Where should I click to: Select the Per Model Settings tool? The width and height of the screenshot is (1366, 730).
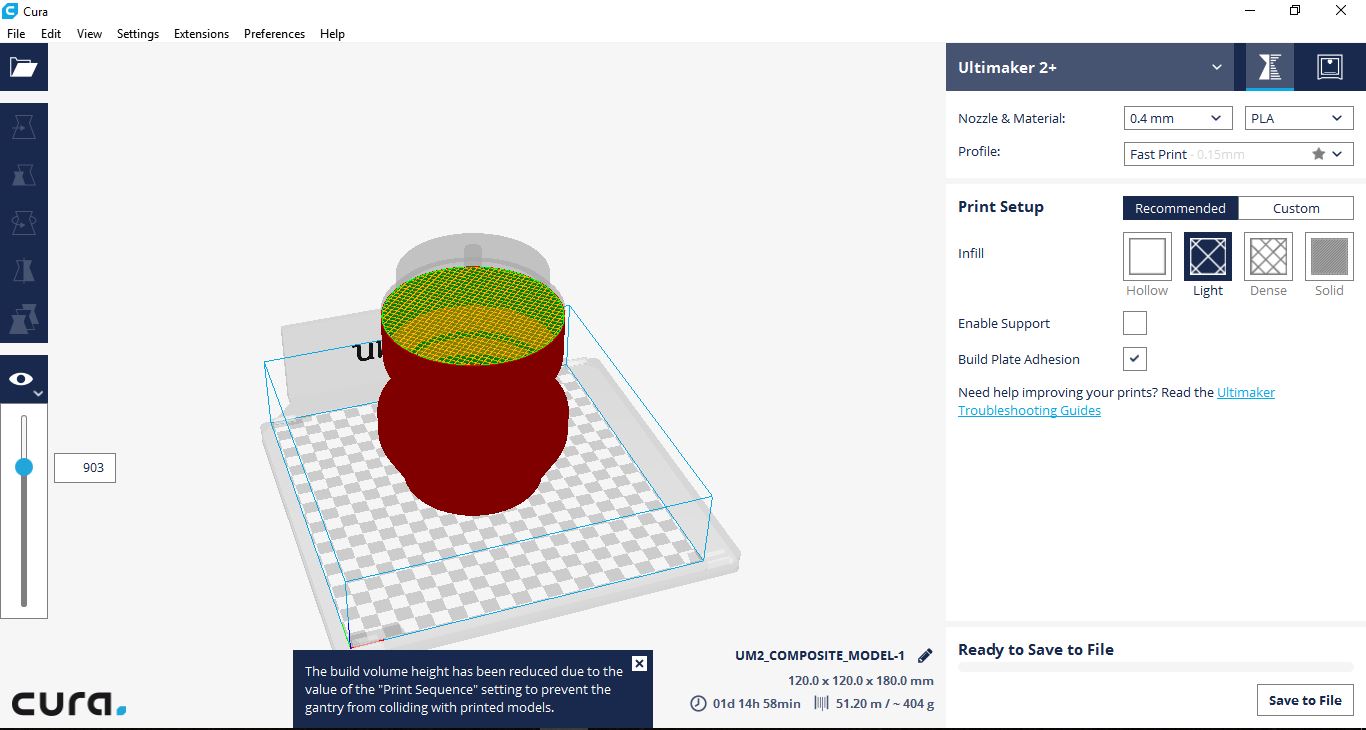[x=23, y=319]
